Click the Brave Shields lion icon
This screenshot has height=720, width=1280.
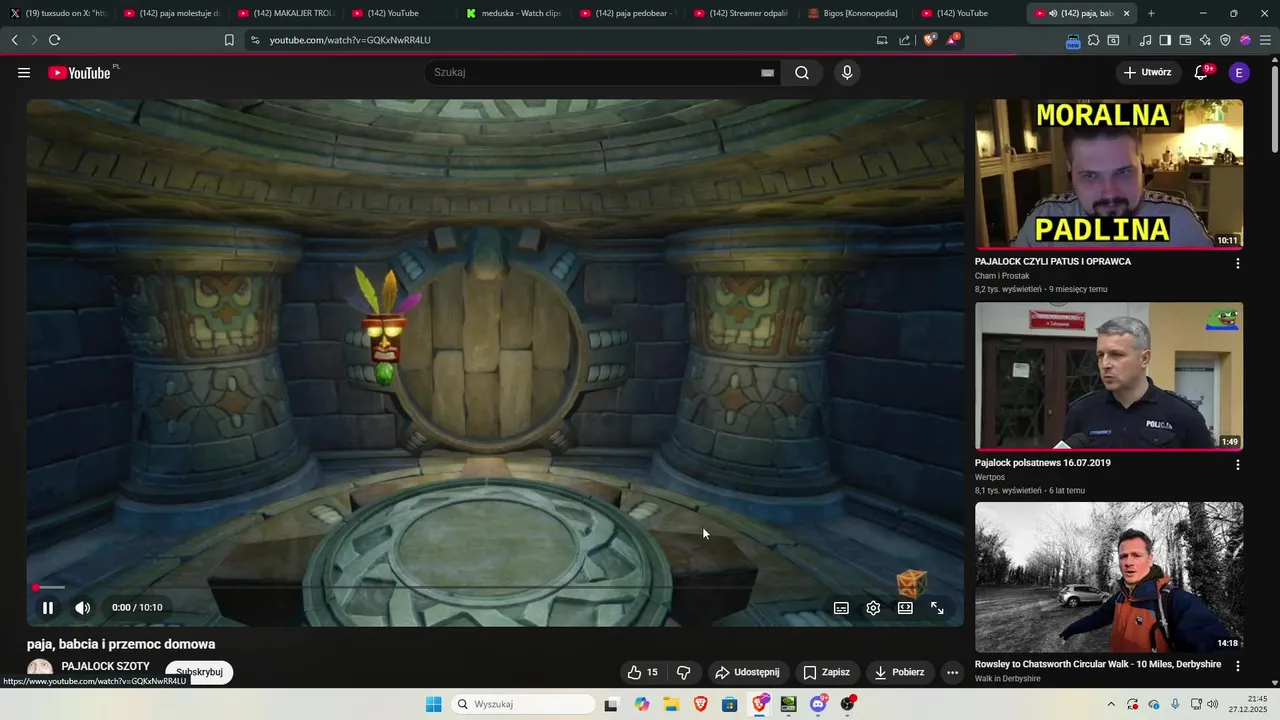[x=929, y=40]
